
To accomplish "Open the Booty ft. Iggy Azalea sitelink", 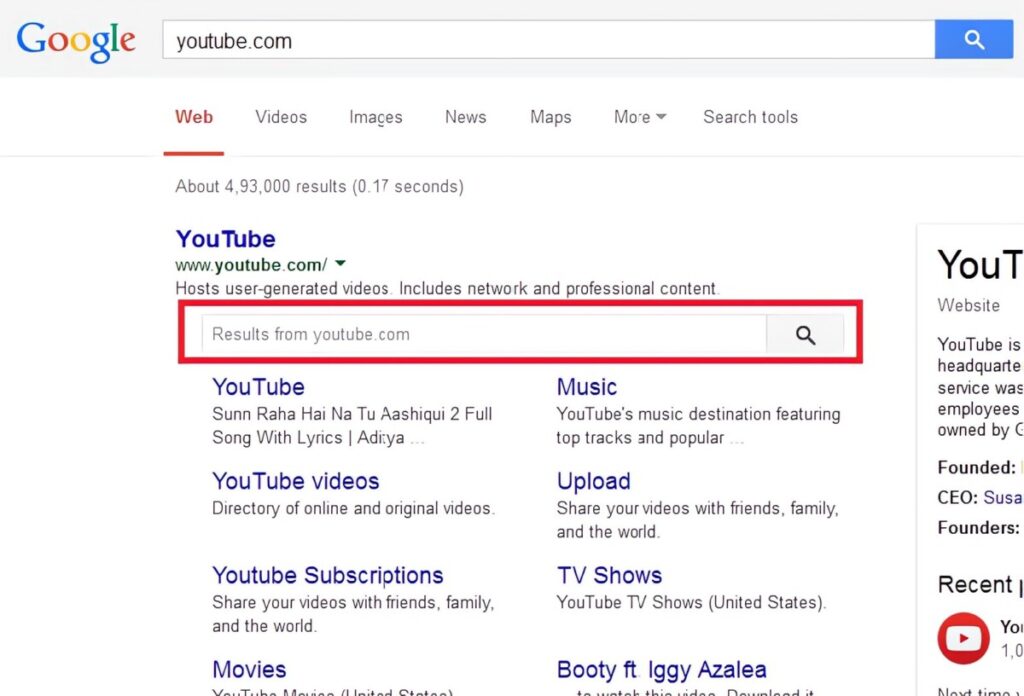I will 661,670.
